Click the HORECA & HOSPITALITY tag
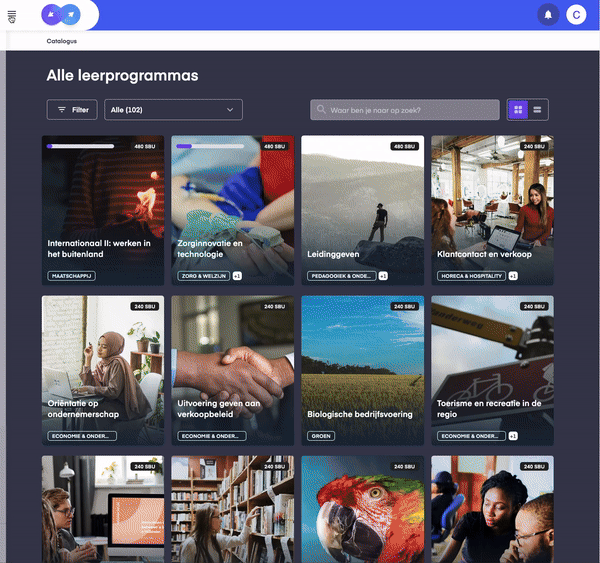600x563 pixels. 471,276
